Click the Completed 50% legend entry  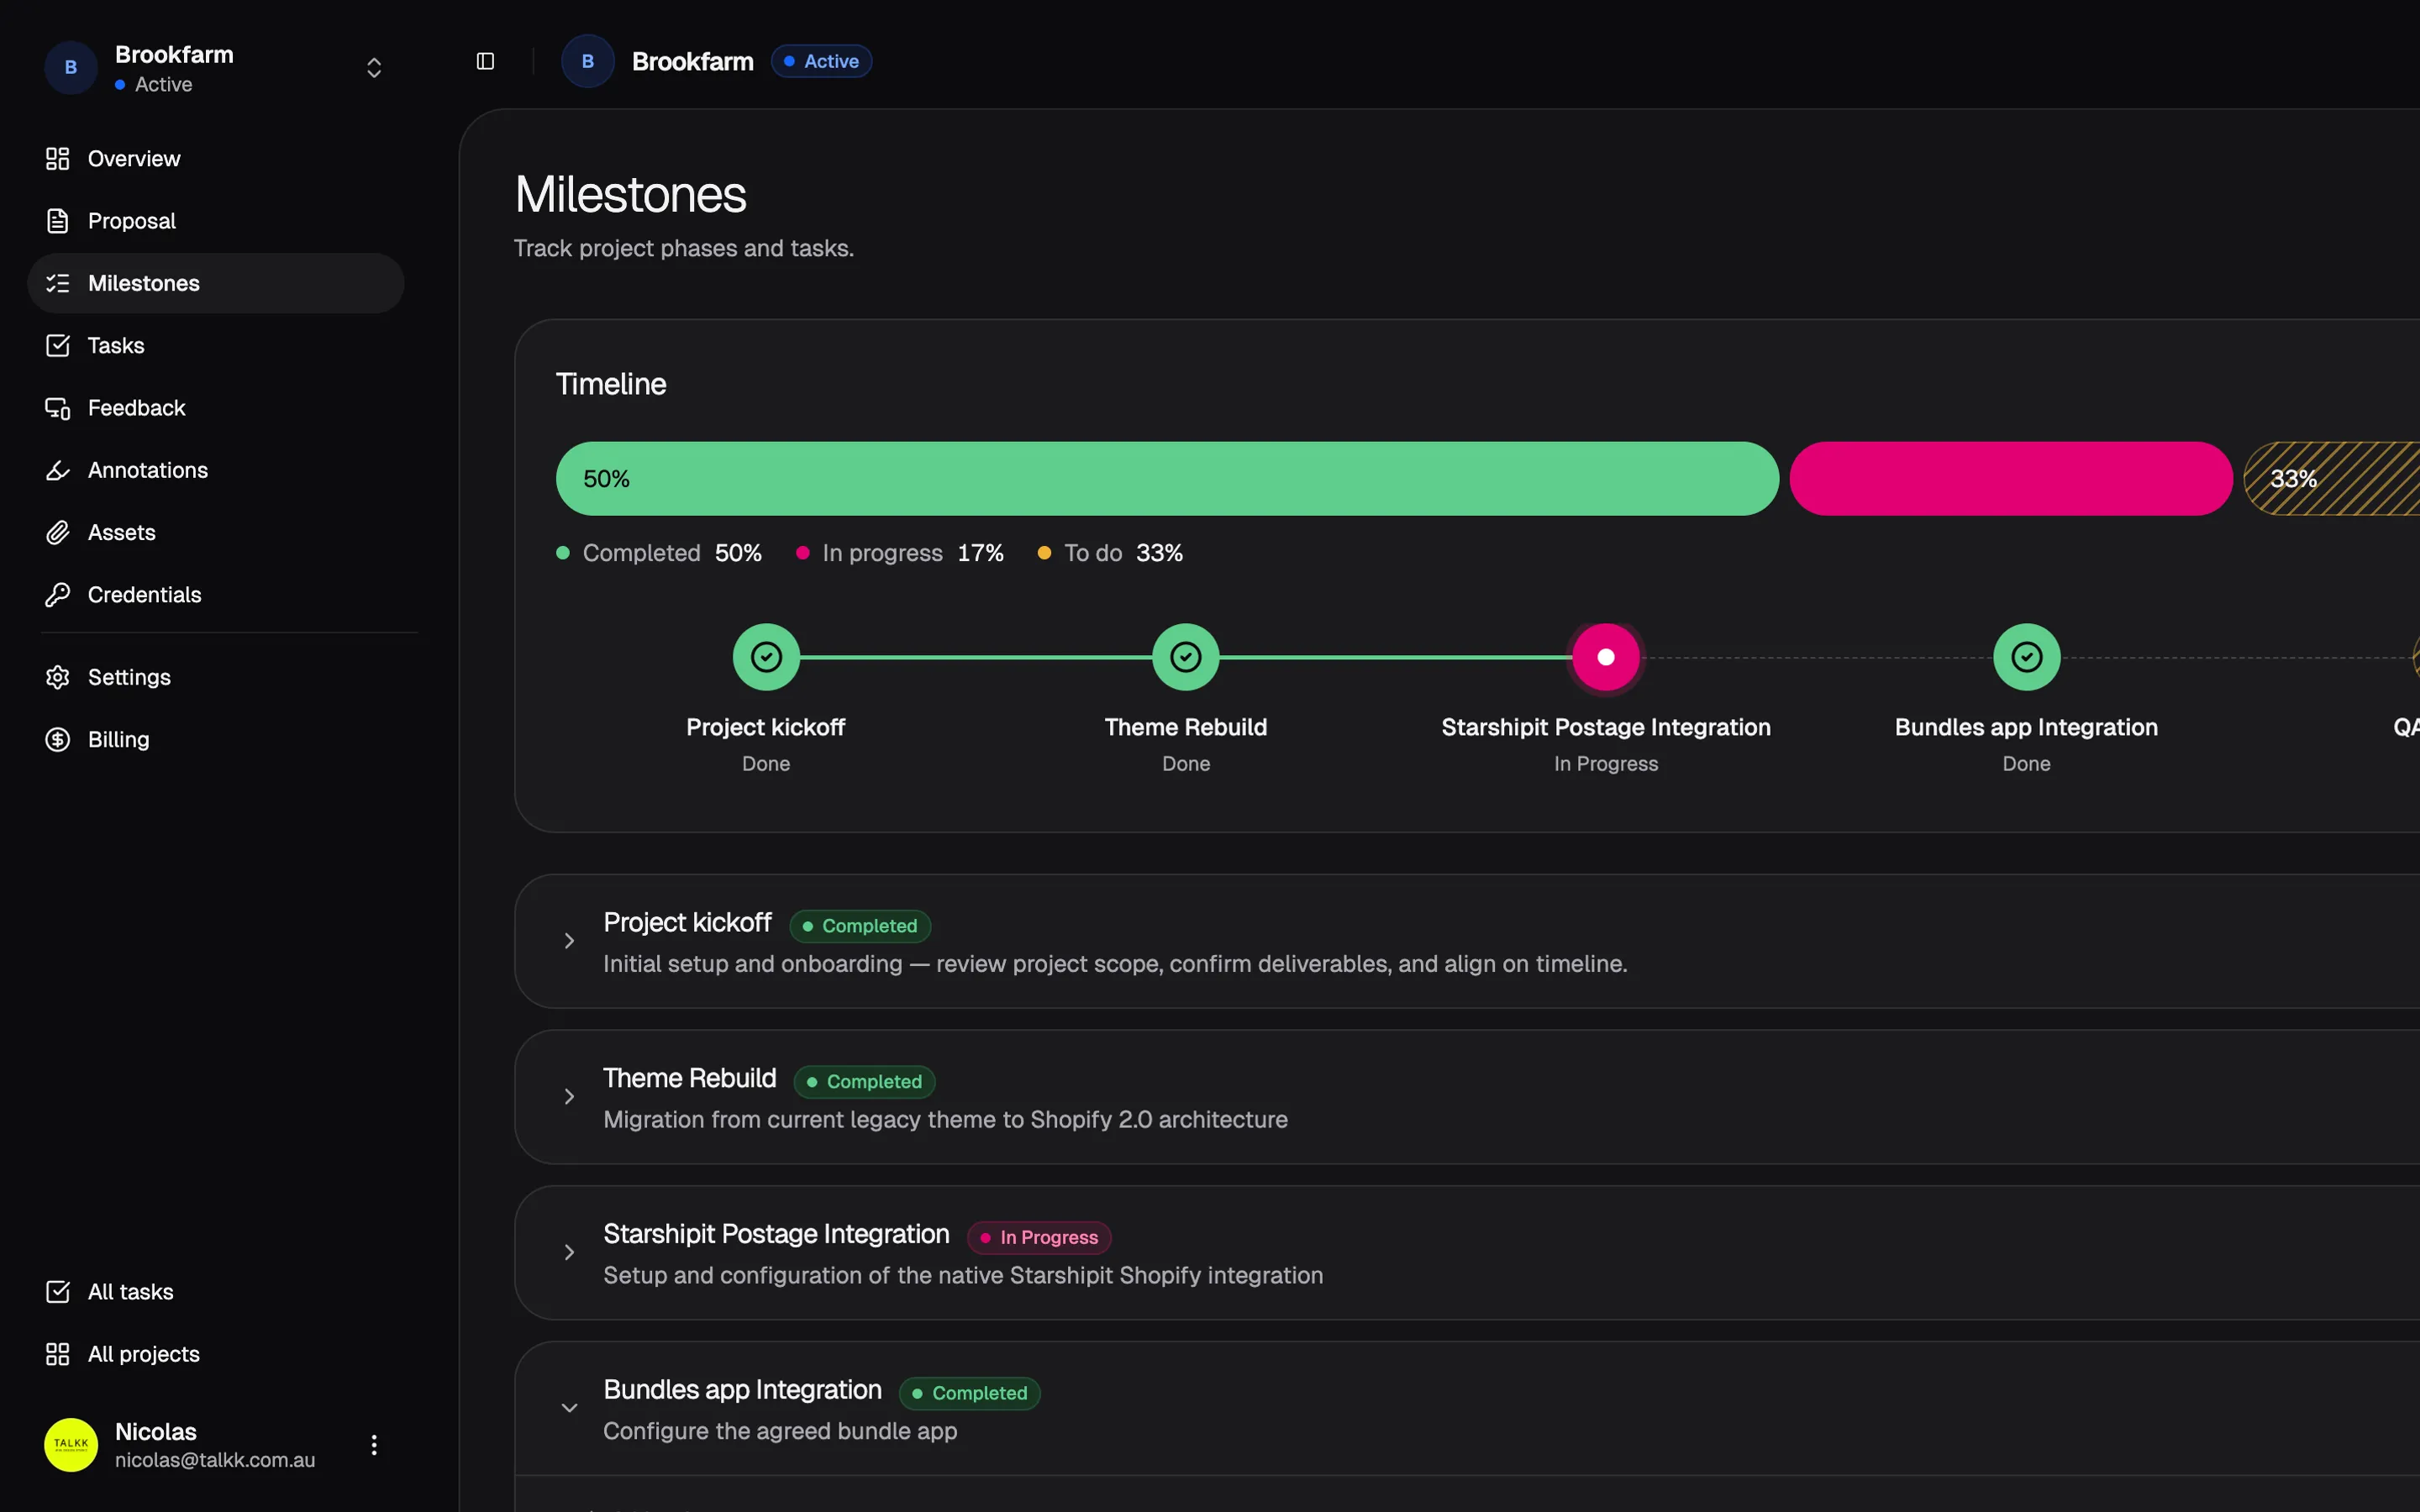tap(659, 553)
